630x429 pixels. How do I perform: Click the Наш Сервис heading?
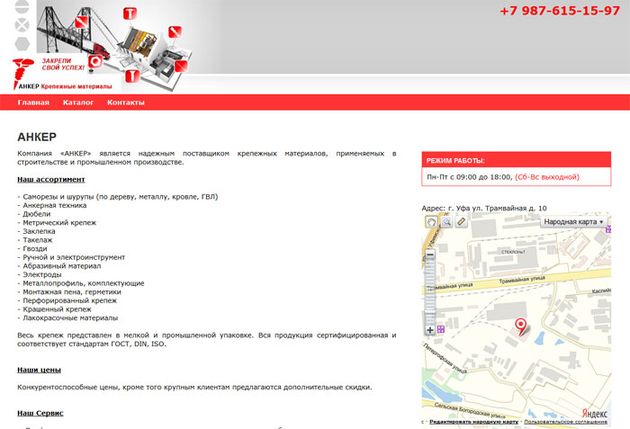point(40,413)
